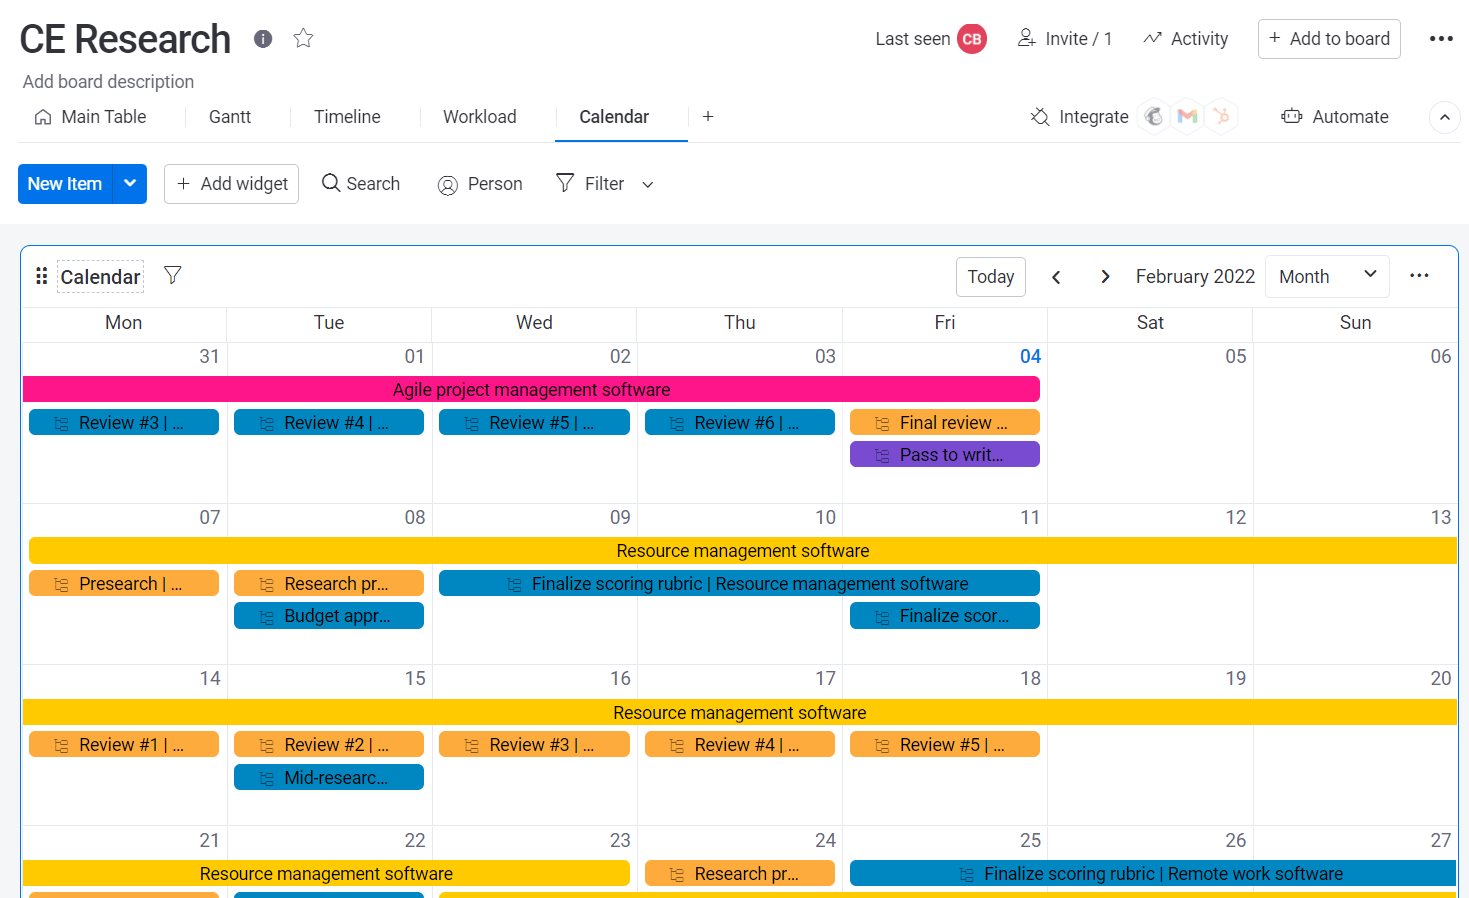The height and width of the screenshot is (898, 1469).
Task: Collapse the board views bar chevron
Action: point(1444,117)
